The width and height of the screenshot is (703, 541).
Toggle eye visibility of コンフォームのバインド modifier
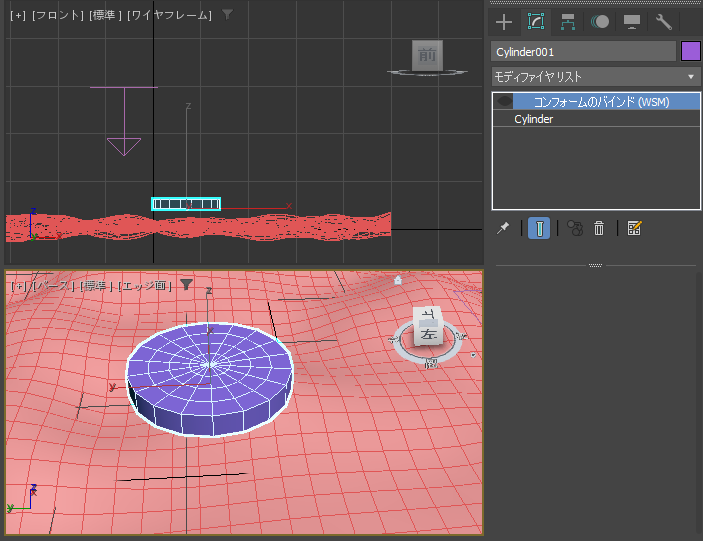tap(505, 101)
